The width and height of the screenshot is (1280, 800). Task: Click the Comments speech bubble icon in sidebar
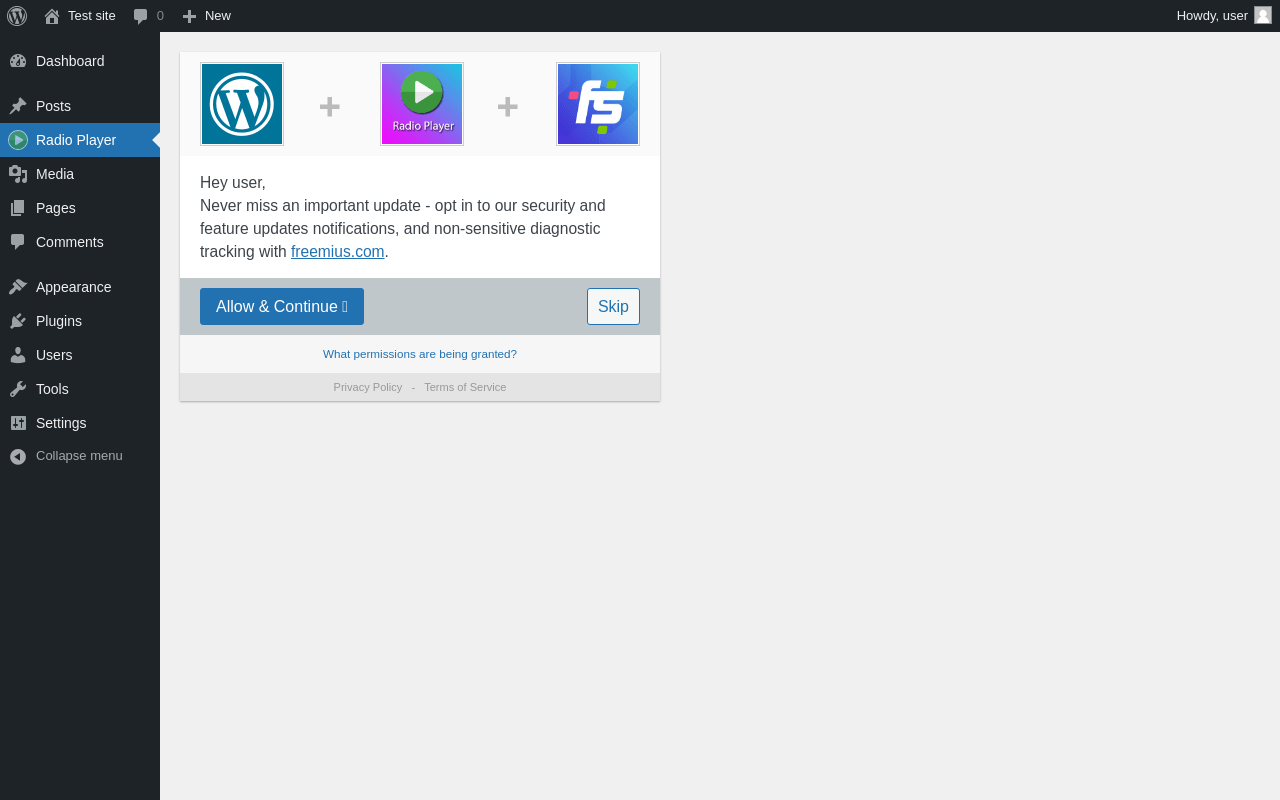(18, 242)
